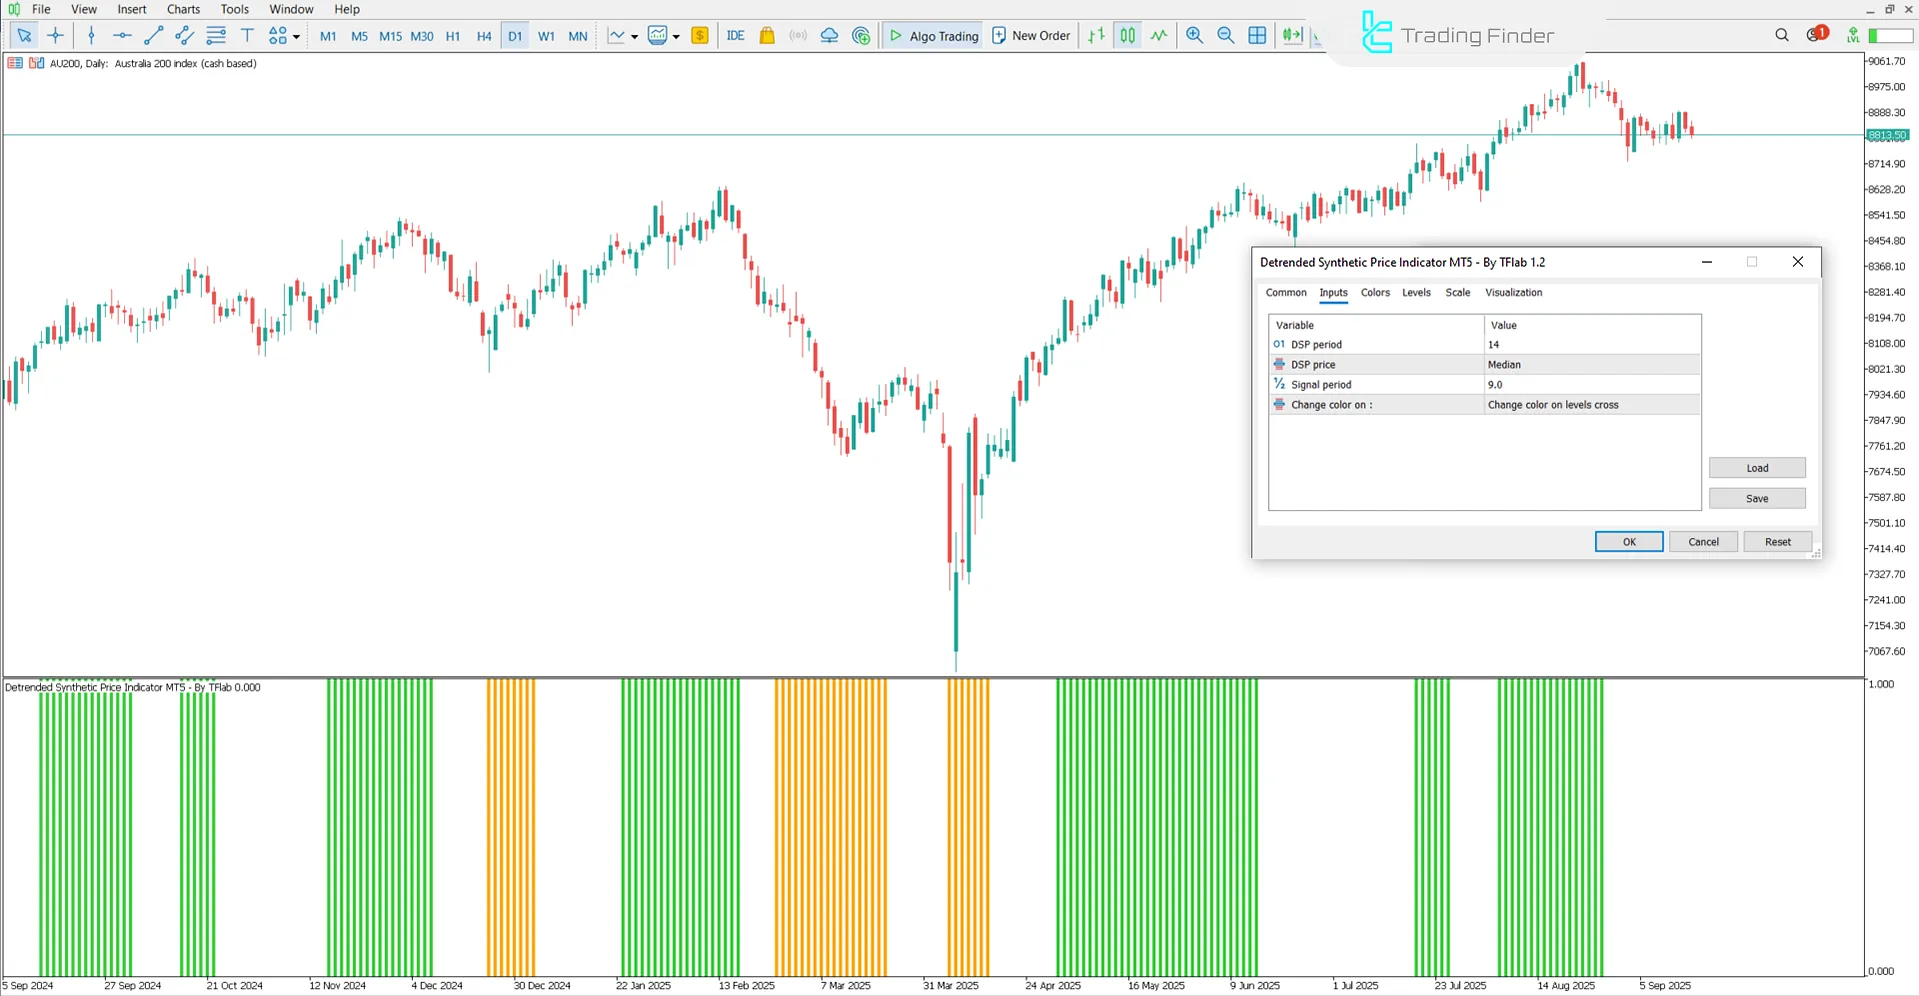Switch chart to line chart mode

click(1158, 35)
